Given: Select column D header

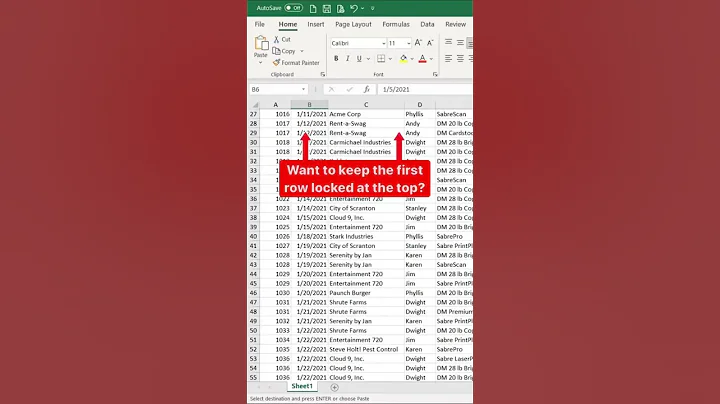Looking at the screenshot, I should point(419,105).
